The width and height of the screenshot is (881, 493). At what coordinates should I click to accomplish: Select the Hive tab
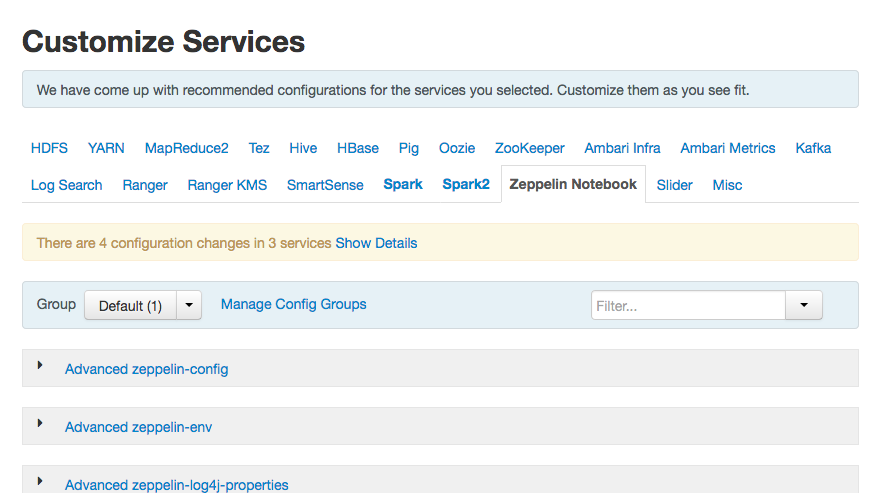(x=303, y=148)
